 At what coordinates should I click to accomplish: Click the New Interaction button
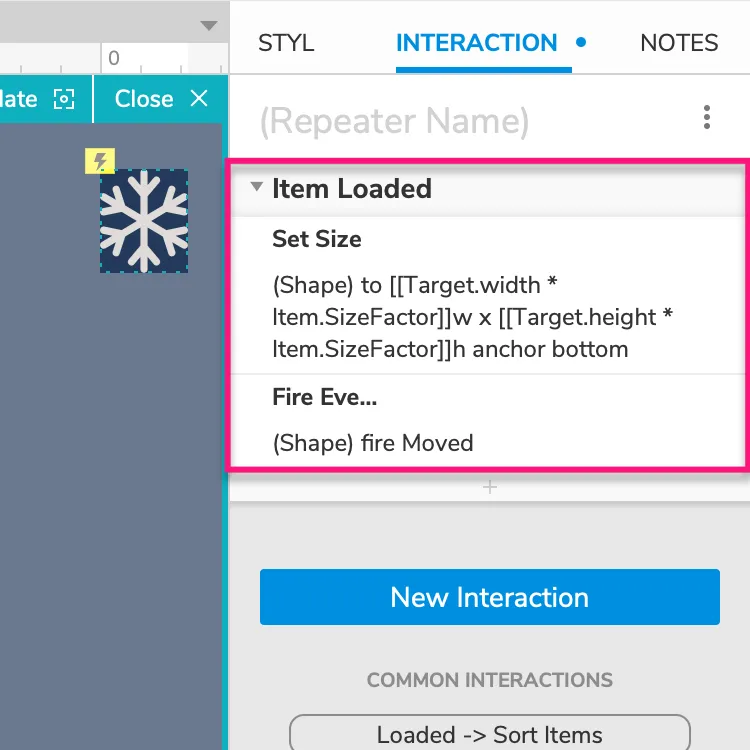[489, 597]
